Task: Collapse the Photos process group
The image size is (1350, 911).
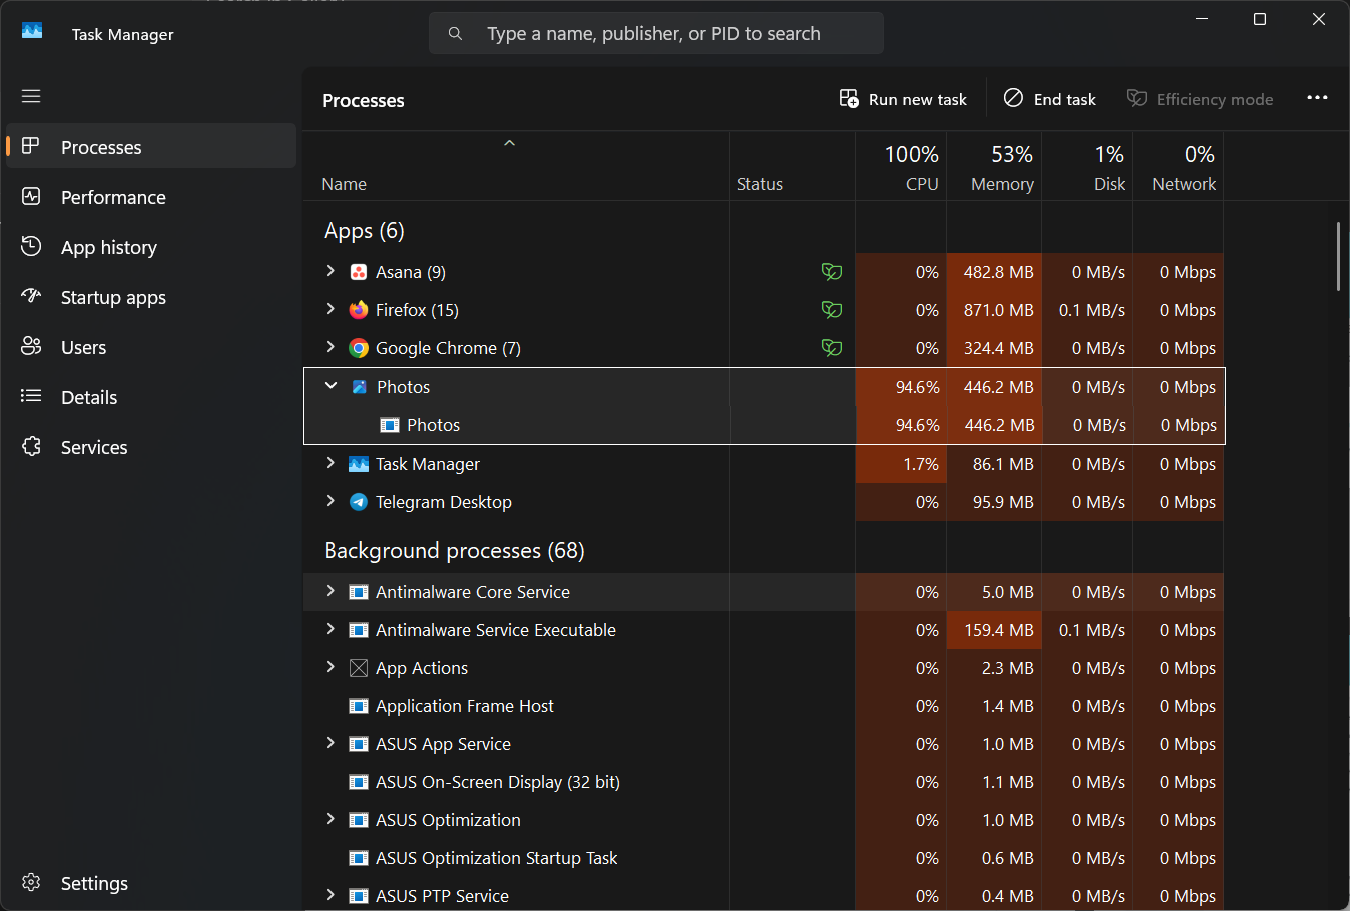Action: 331,386
